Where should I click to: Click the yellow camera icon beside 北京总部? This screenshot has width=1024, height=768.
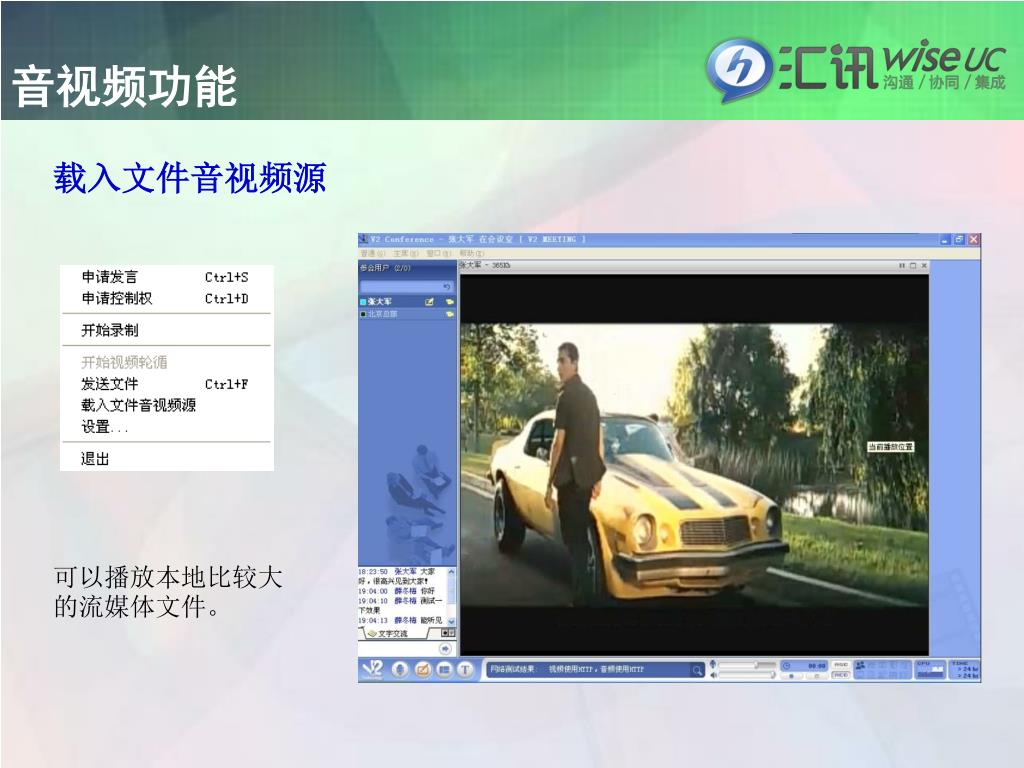click(x=449, y=314)
